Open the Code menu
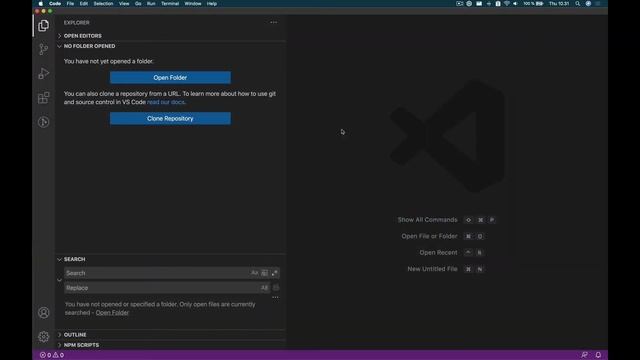 55,4
